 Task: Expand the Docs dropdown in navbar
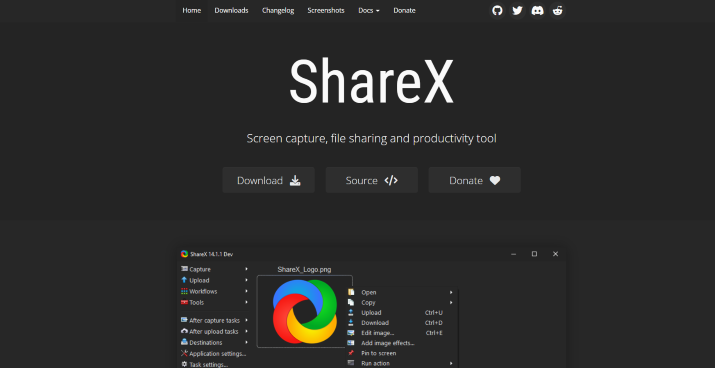(x=368, y=10)
